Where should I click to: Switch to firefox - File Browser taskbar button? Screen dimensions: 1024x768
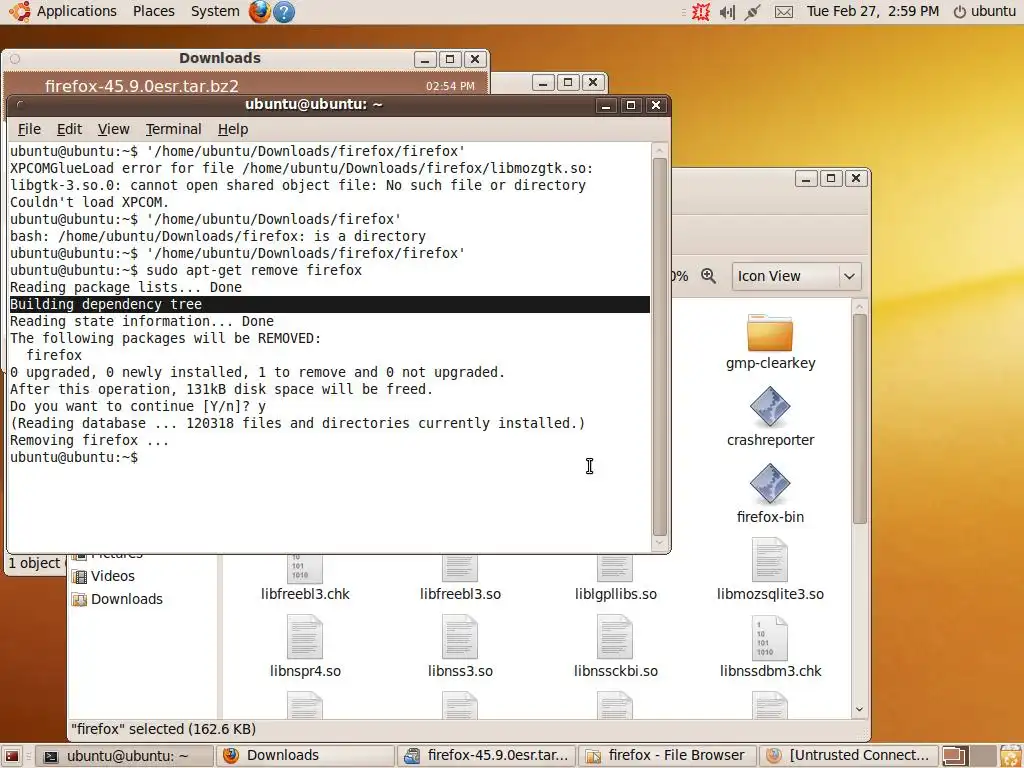pyautogui.click(x=667, y=756)
